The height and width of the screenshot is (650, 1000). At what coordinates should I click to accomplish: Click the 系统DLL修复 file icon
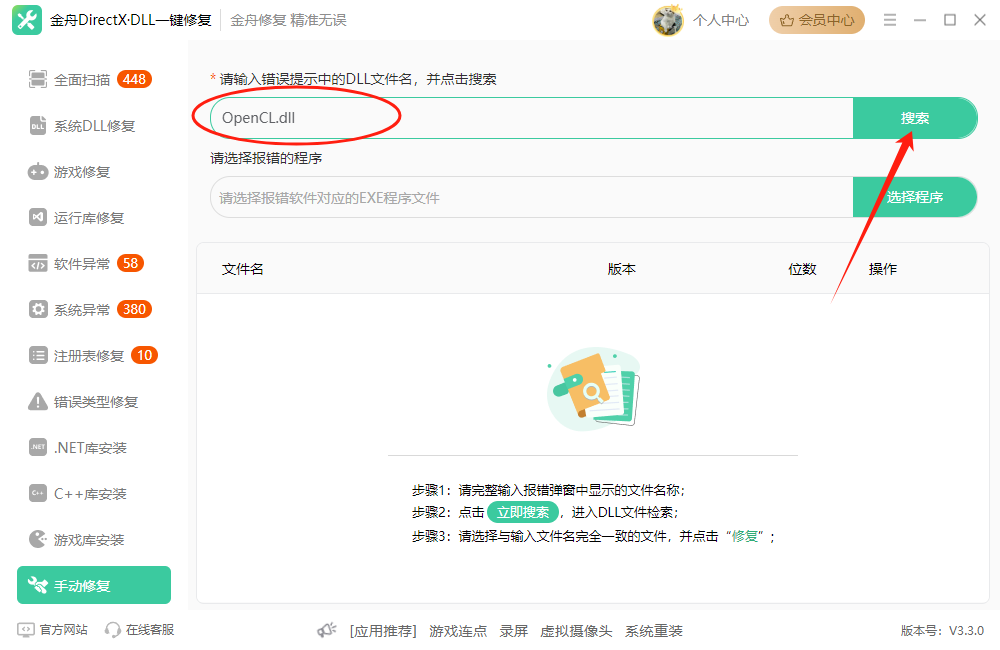38,126
